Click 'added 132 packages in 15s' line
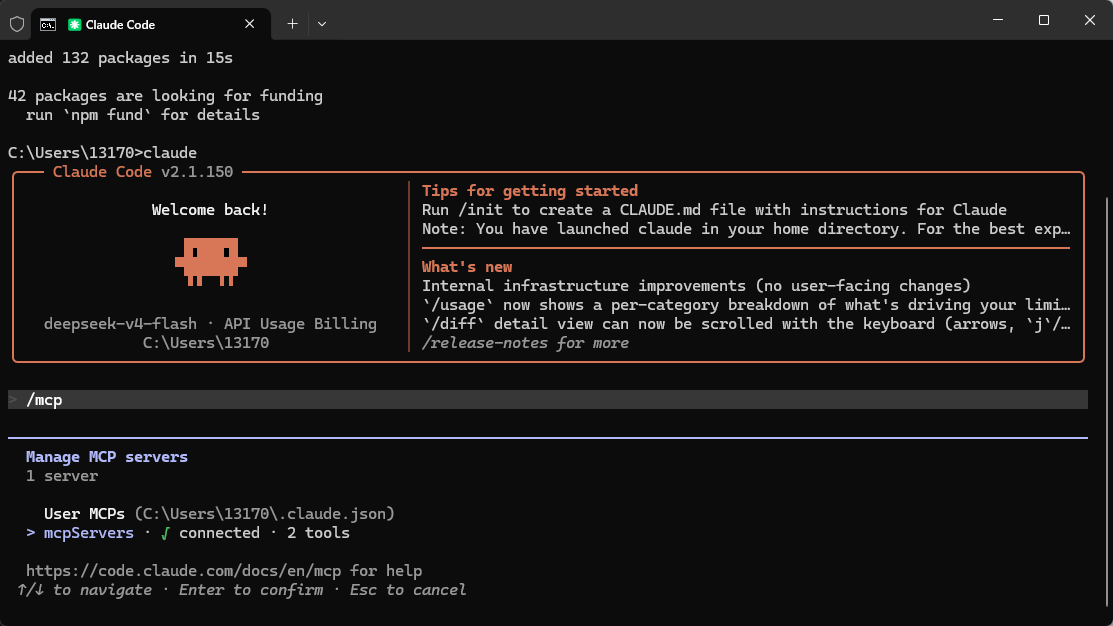 (120, 58)
